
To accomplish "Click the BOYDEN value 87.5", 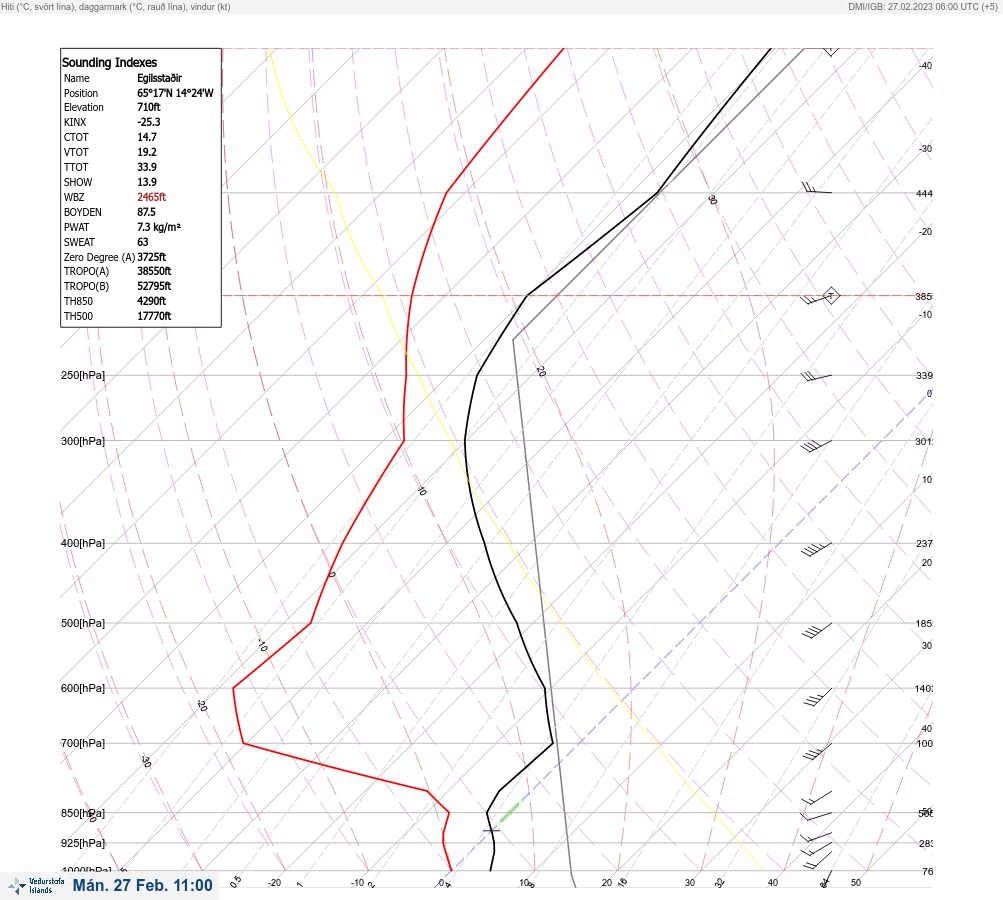I will [146, 212].
